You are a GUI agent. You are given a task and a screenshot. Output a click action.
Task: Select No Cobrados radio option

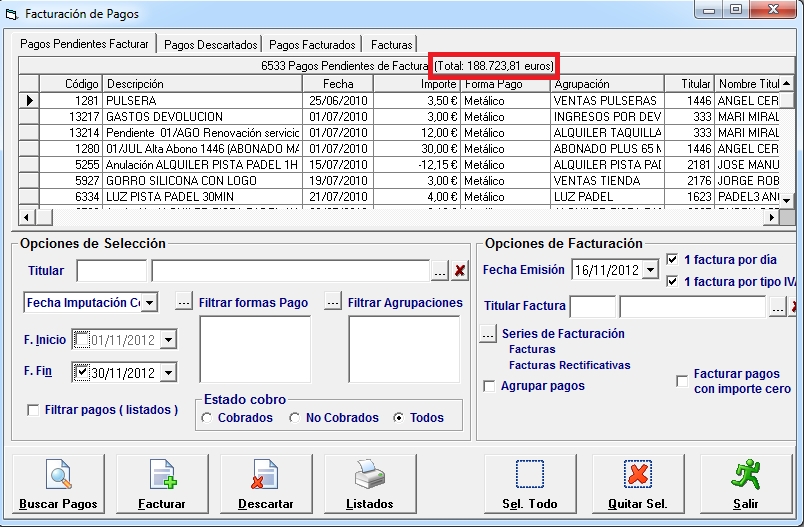(x=295, y=417)
